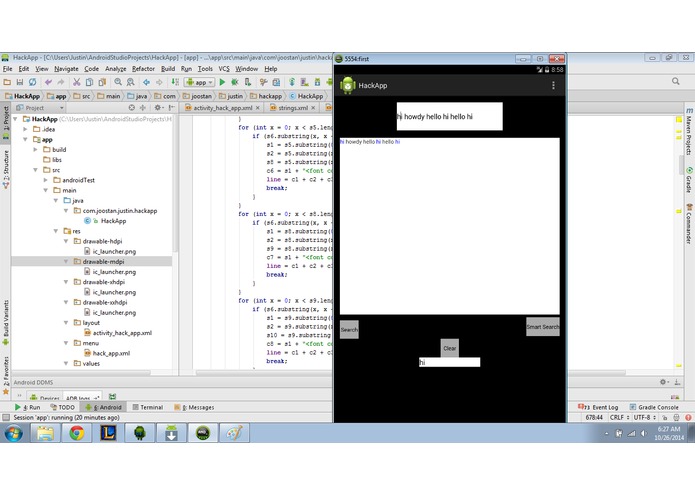Viewport: 695px width, 494px height.
Task: Click the Synchronize refresh icon
Action: coord(32,82)
